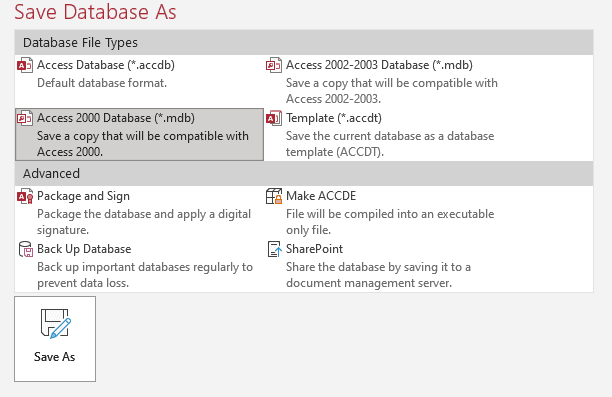Choose Template (*.accdt) file type
Viewport: 612px width, 397px height.
(428, 134)
